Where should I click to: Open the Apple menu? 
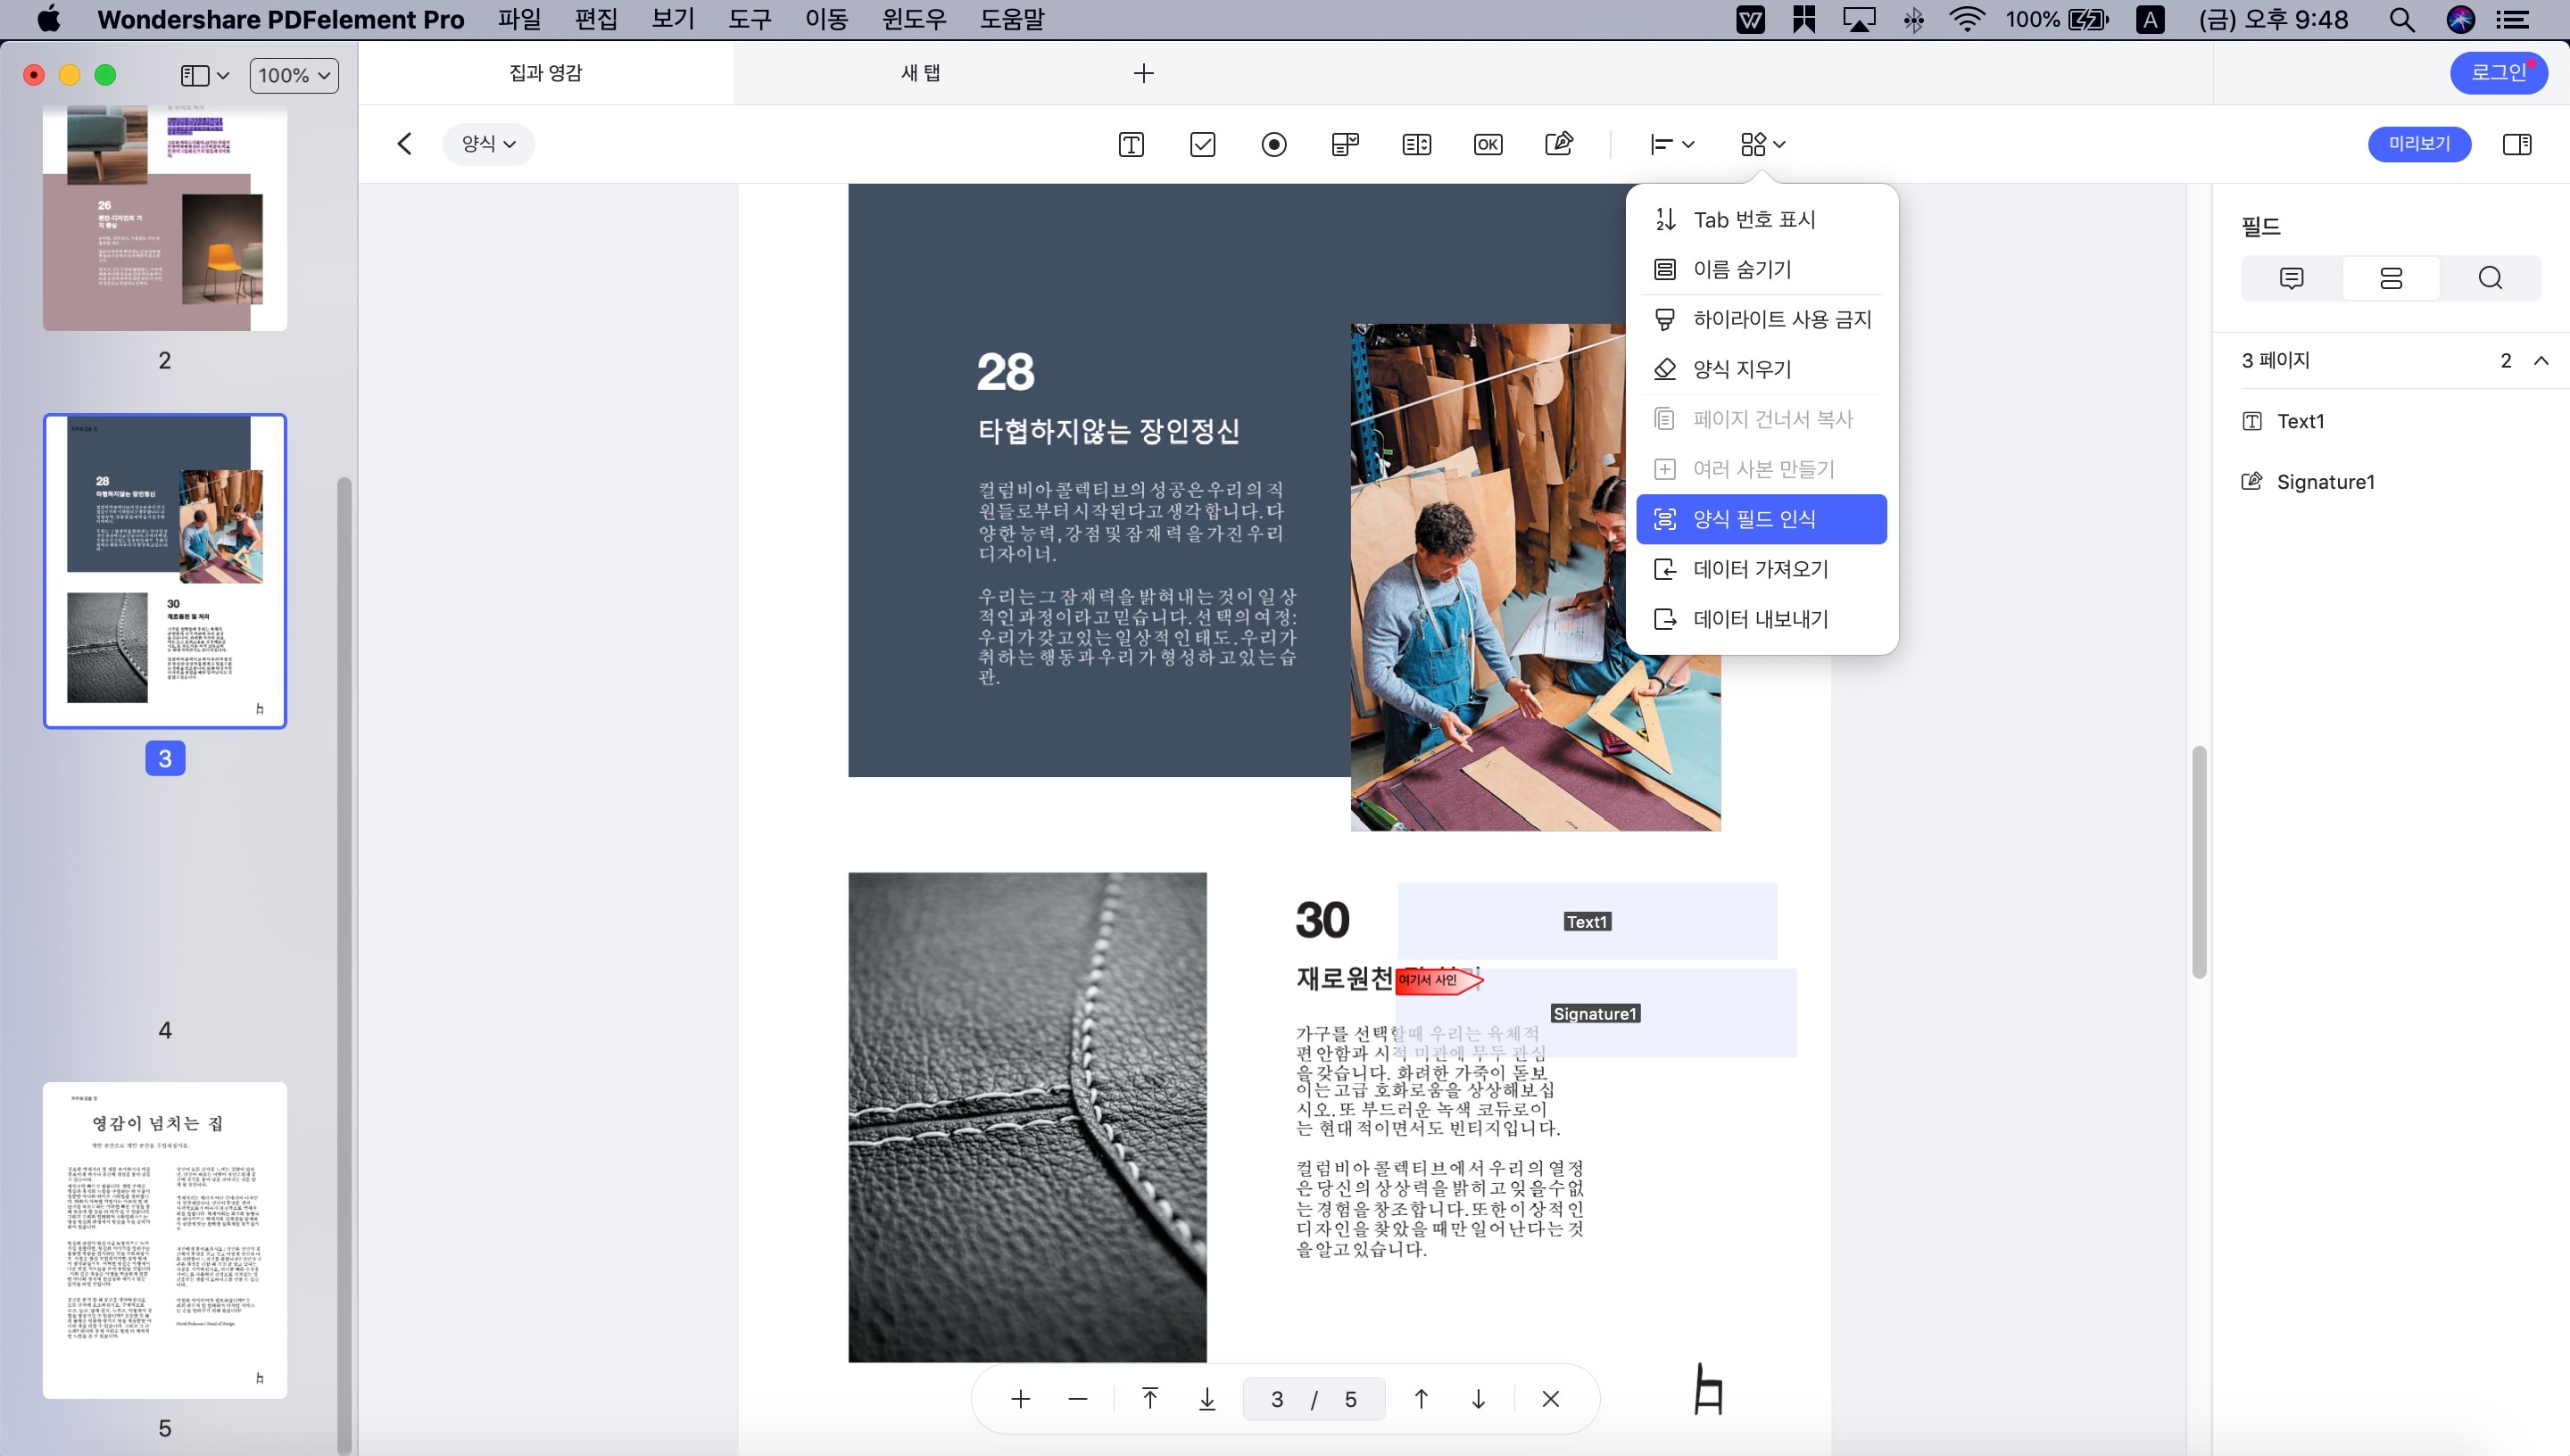tap(48, 19)
